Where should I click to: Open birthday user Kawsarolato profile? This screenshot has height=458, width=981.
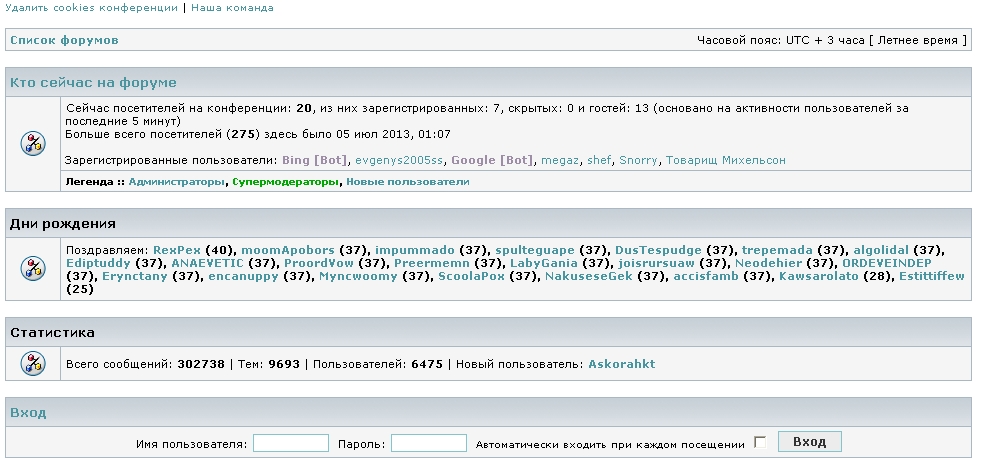pos(818,276)
